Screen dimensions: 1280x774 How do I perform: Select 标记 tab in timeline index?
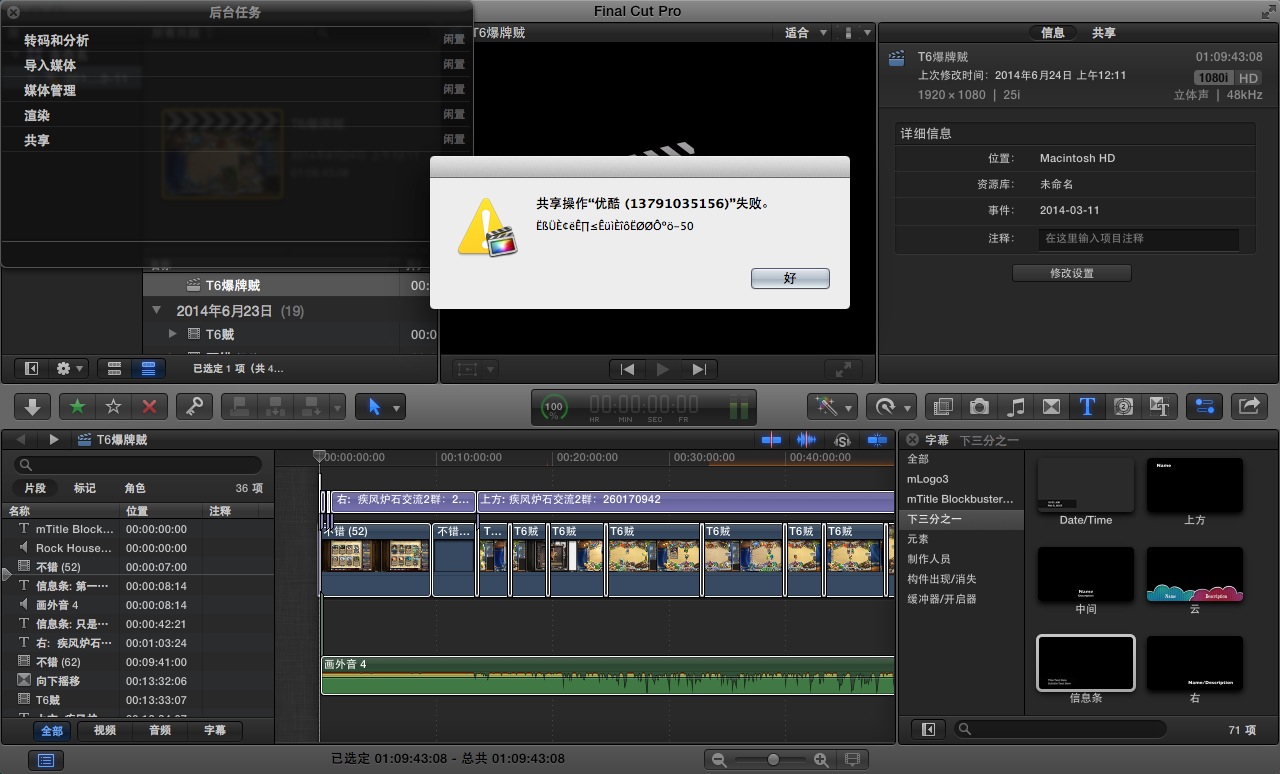tap(85, 488)
